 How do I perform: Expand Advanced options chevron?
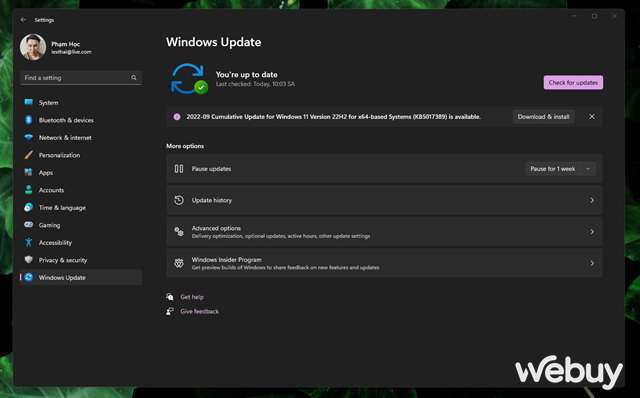coord(592,231)
